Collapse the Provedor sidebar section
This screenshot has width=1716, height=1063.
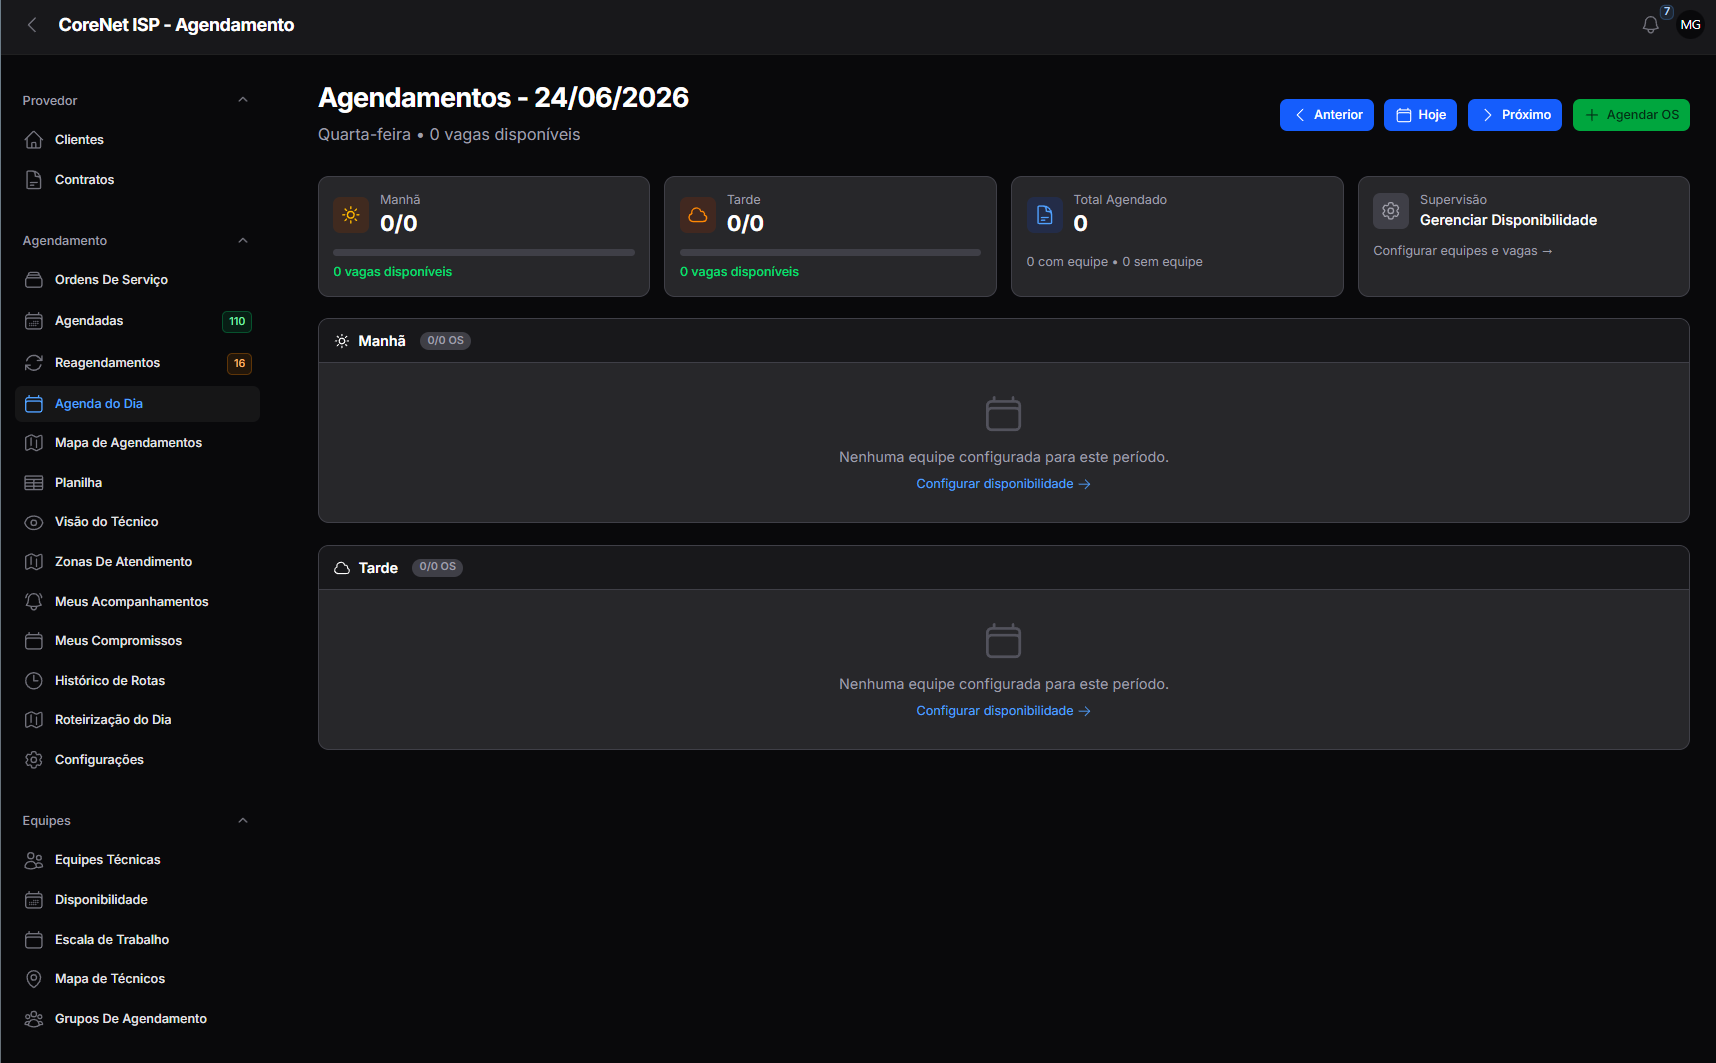point(242,100)
